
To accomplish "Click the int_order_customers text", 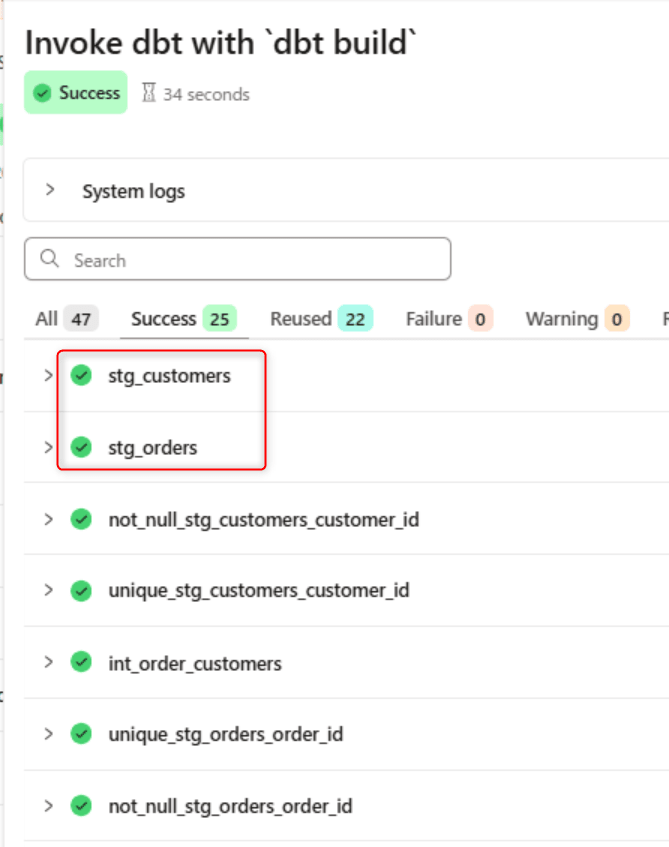I will click(x=195, y=663).
